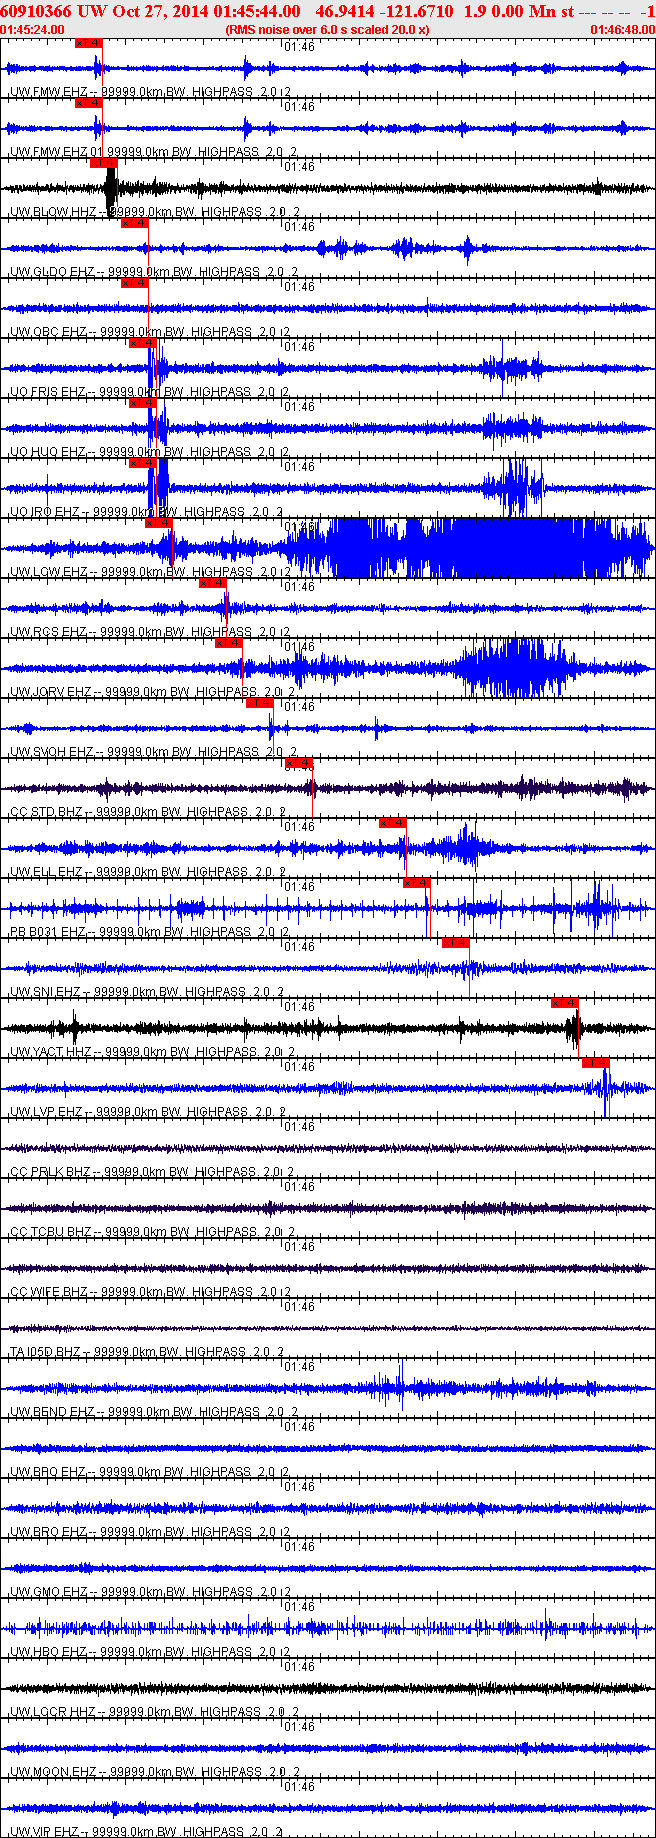
Task: Select the red pick marker on UW.SVOH EHZ
Action: pyautogui.click(x=260, y=702)
